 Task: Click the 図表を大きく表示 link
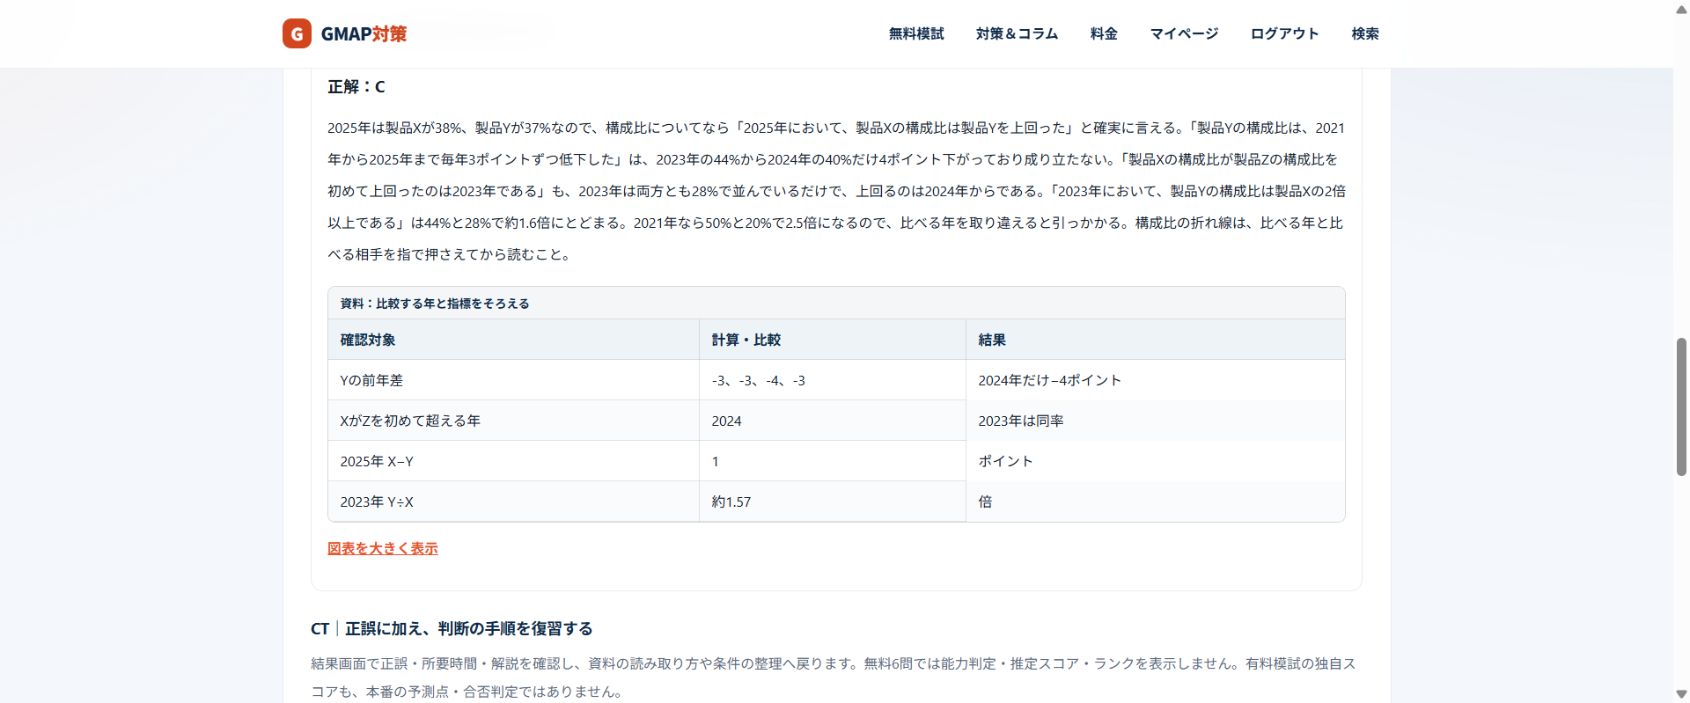click(x=382, y=548)
